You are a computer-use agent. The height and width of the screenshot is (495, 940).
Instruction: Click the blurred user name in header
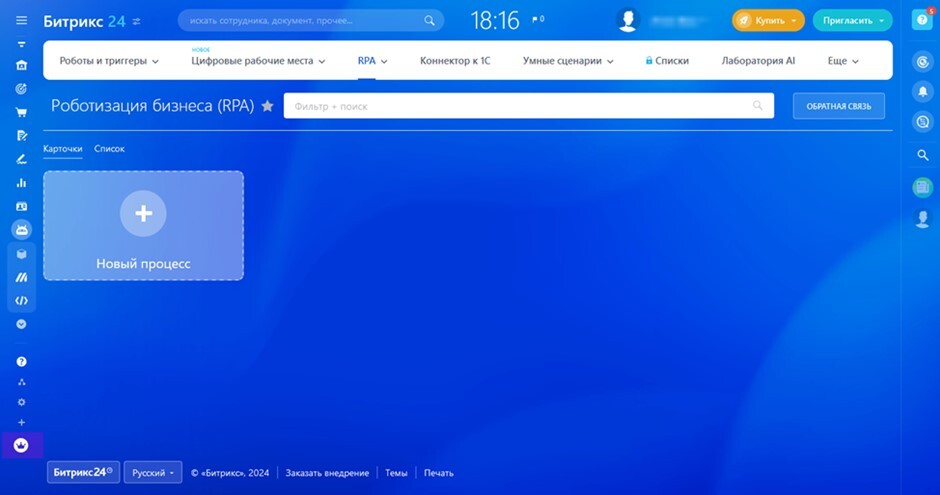[681, 20]
